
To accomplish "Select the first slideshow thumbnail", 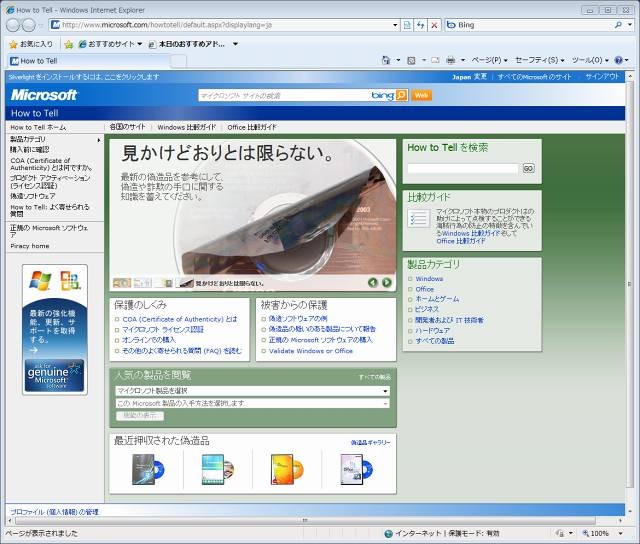I will click(x=122, y=282).
